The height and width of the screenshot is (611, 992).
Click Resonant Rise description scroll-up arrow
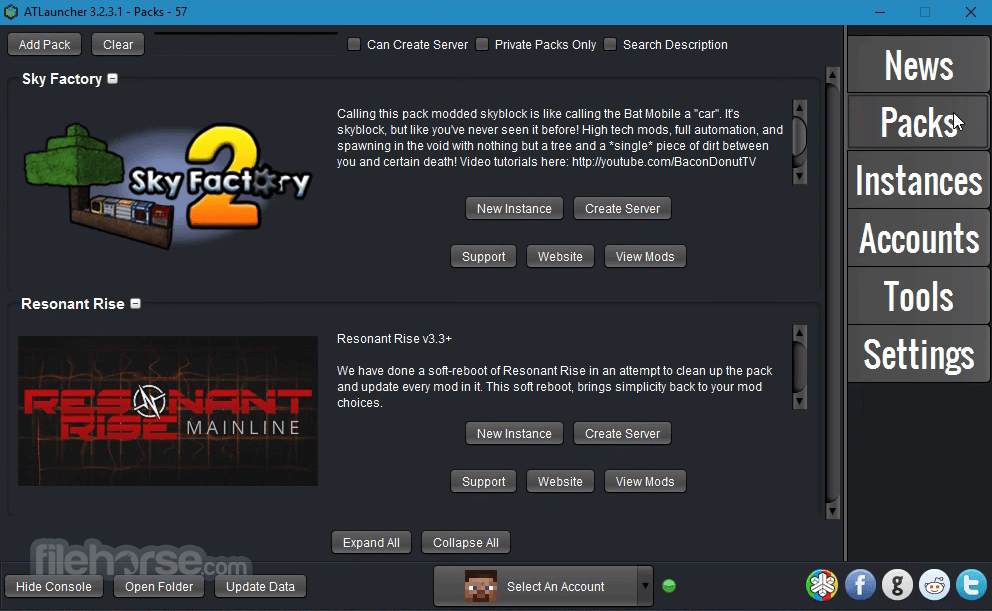800,333
